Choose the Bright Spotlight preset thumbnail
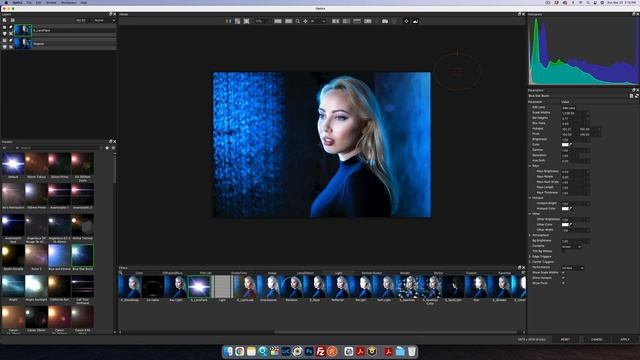This screenshot has width=640, height=360. [x=36, y=286]
